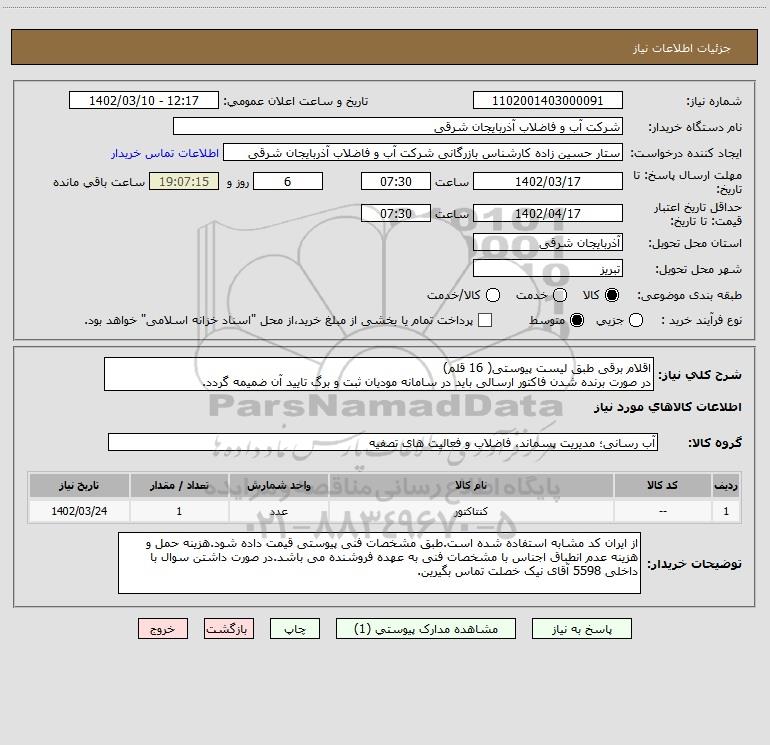Click the days remaining field showing 6
The width and height of the screenshot is (770, 745).
coord(288,181)
